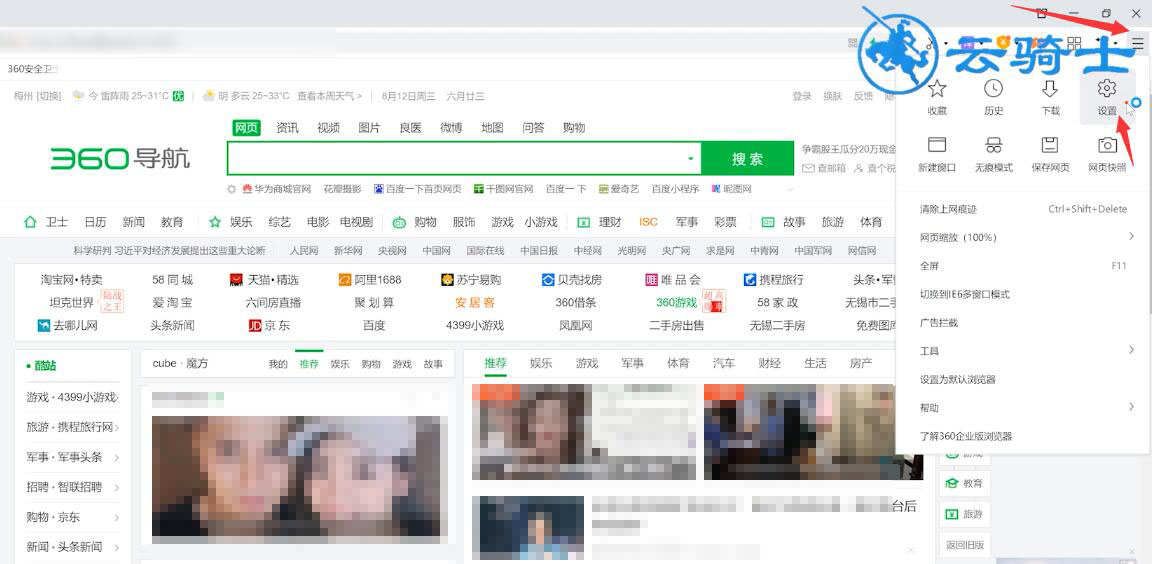1152x564 pixels.
Task: Open the 淘宝网·特卖 link
Action: 71,280
